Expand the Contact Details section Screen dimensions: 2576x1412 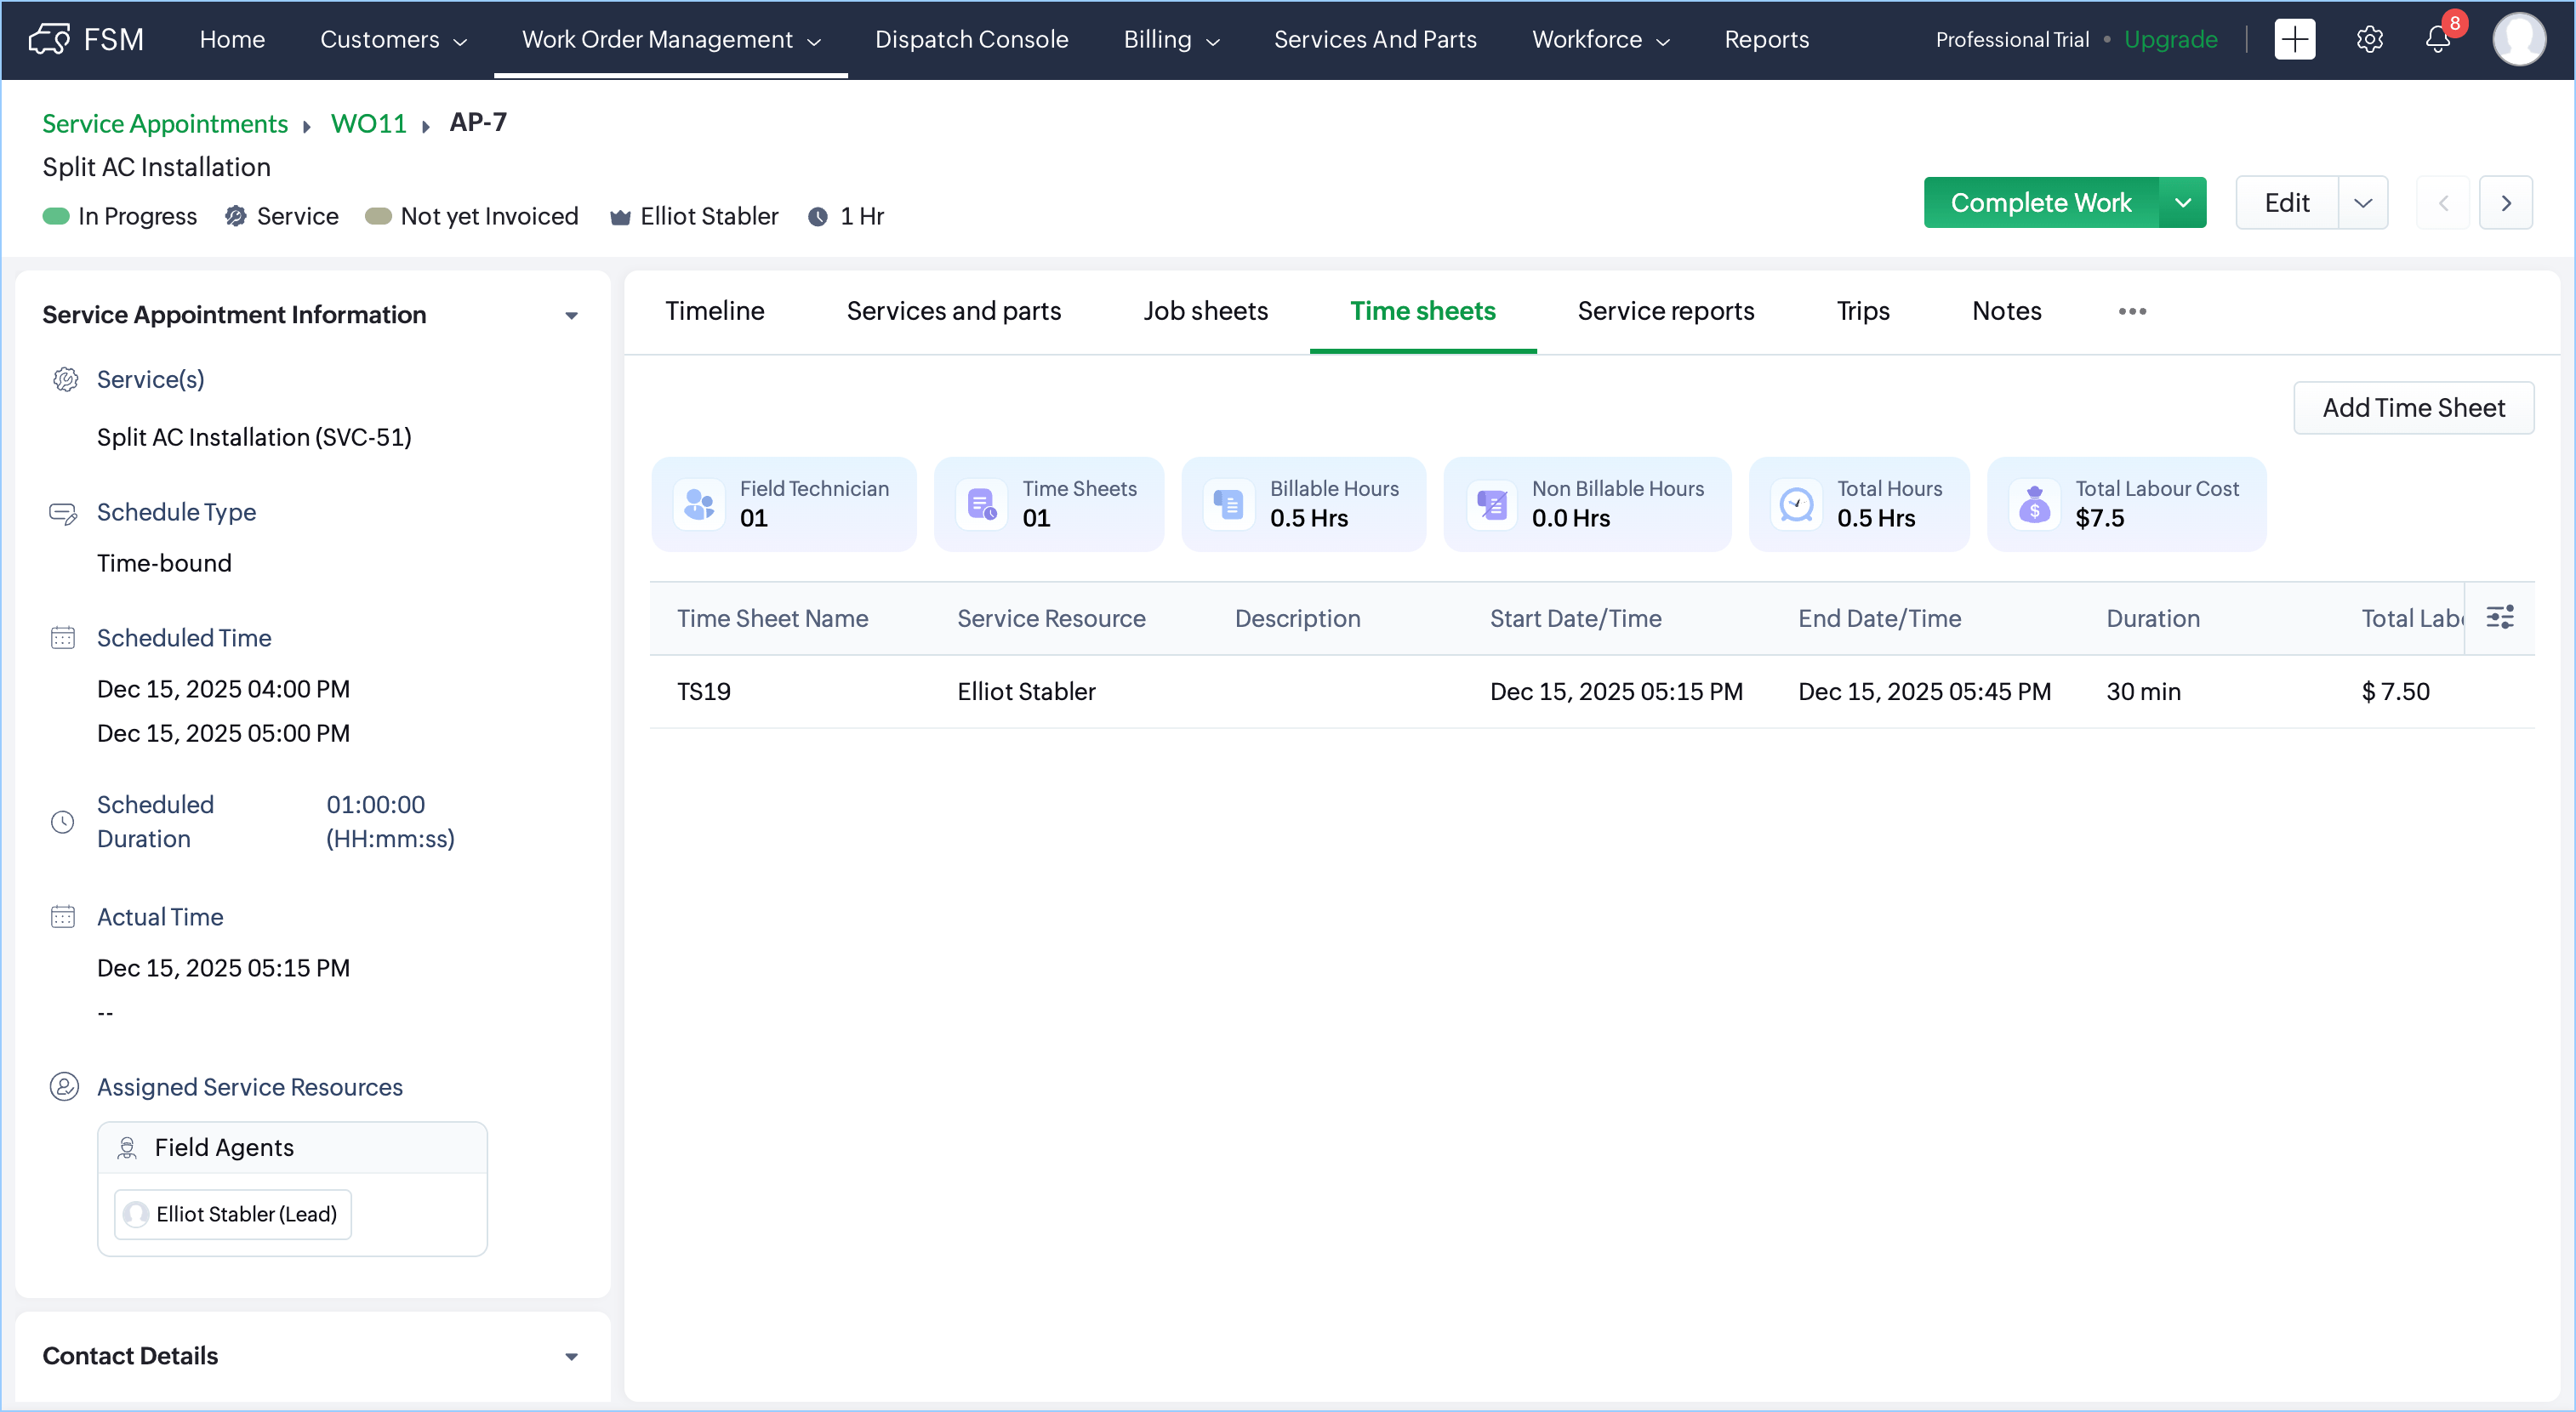pyautogui.click(x=571, y=1356)
